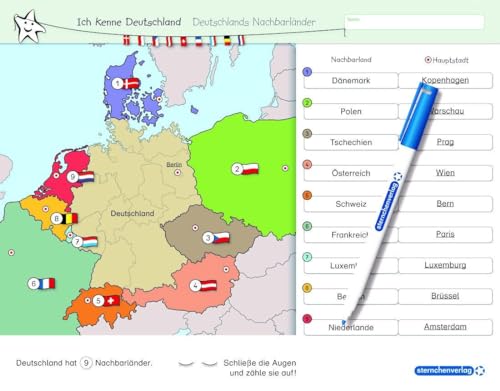Viewport: 500px width, 391px height.
Task: Click the Dutch flag on the map
Action: [86, 177]
